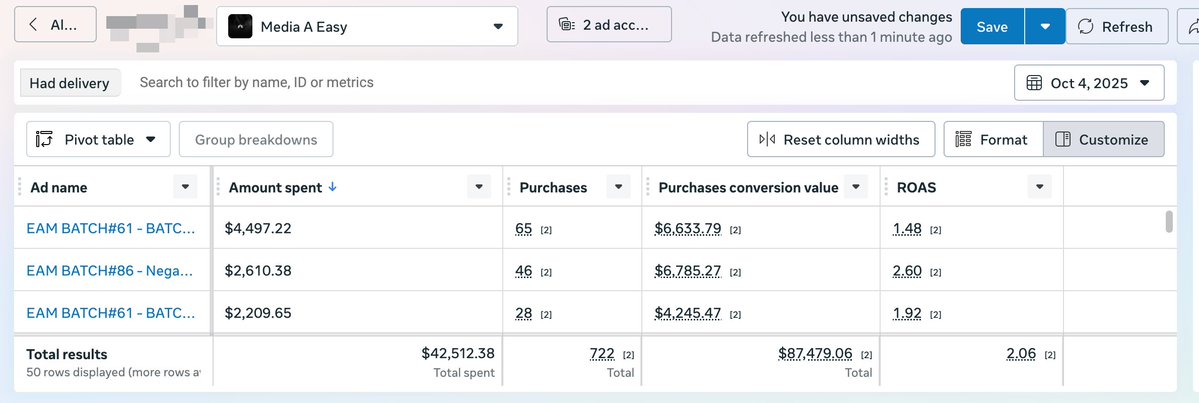Open the EAM BATCH#86 ad link
1199x403 pixels.
[110, 271]
